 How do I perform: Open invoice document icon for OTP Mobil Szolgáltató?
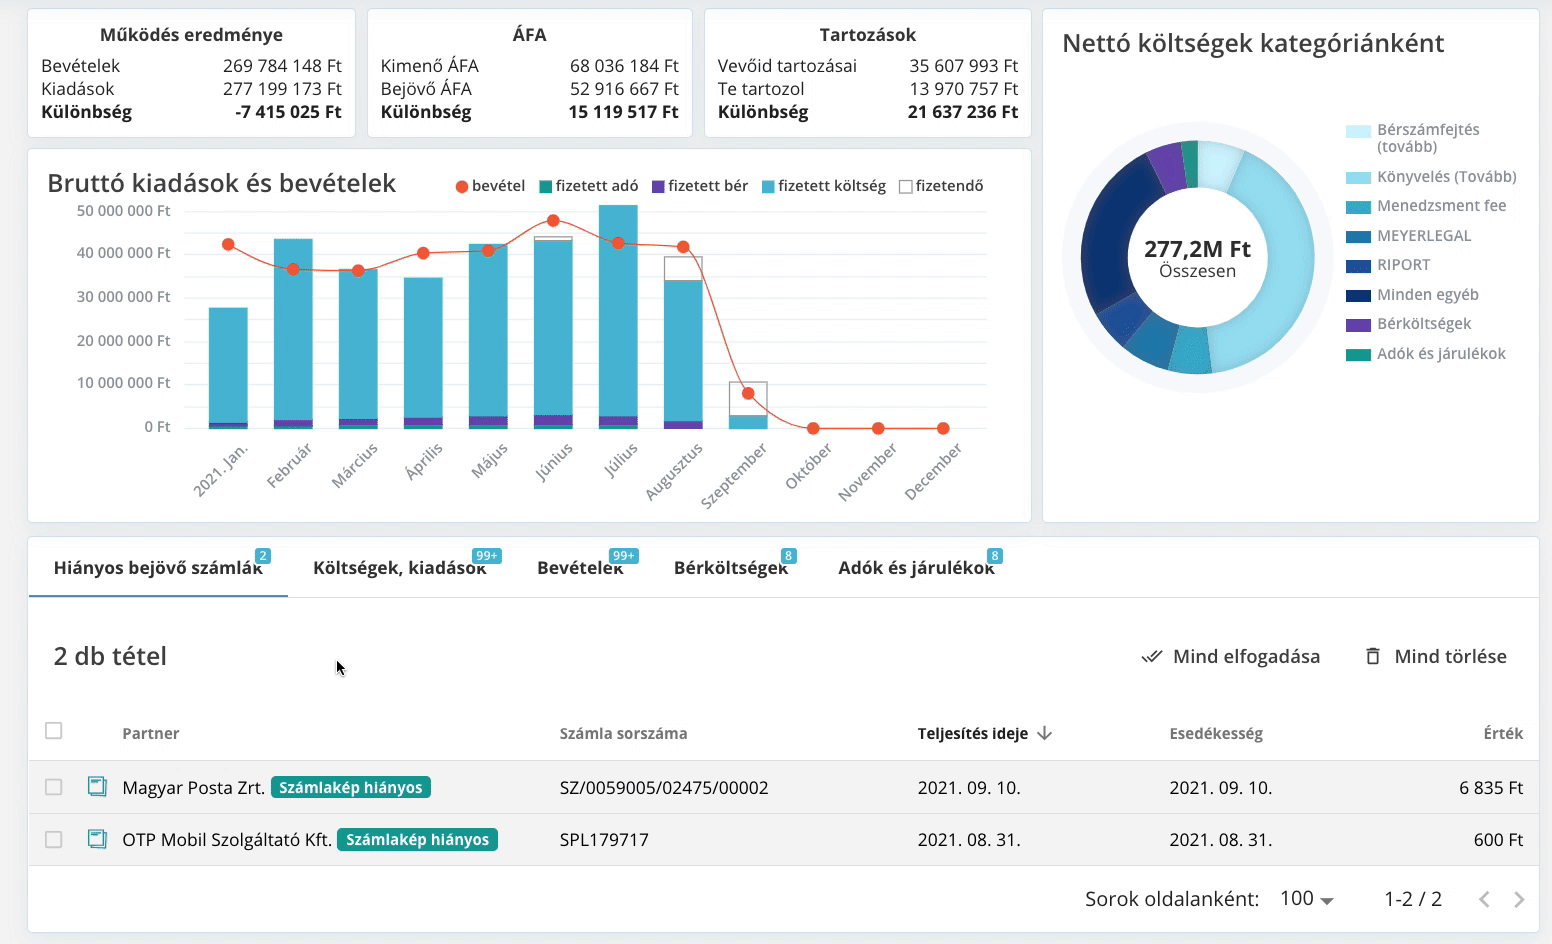coord(97,839)
